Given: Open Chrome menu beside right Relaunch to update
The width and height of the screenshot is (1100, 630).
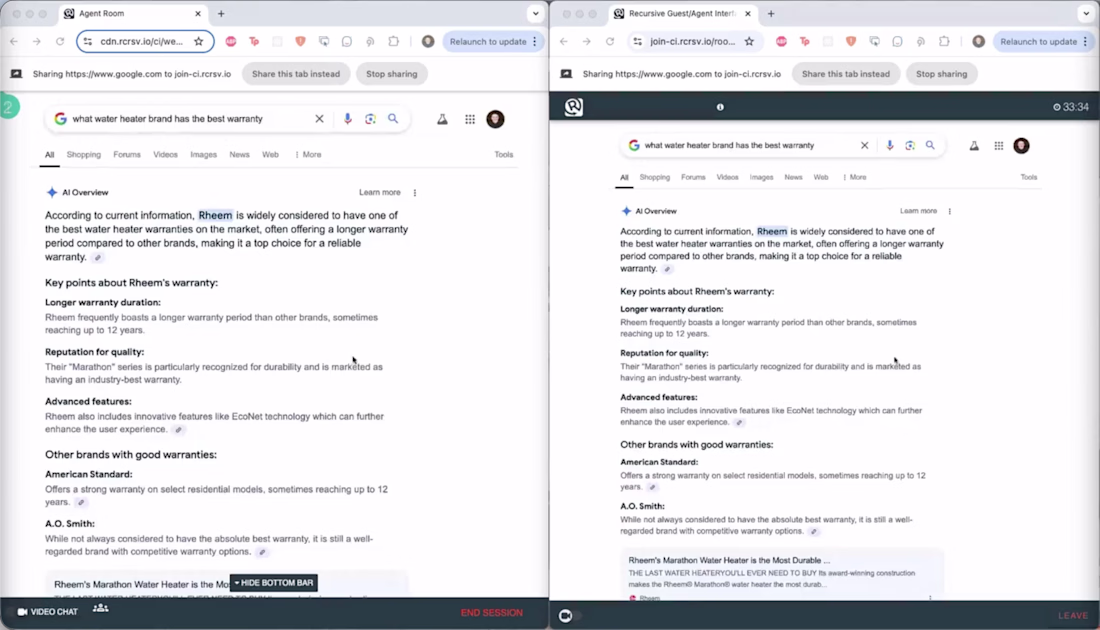Looking at the screenshot, I should coord(1085,41).
